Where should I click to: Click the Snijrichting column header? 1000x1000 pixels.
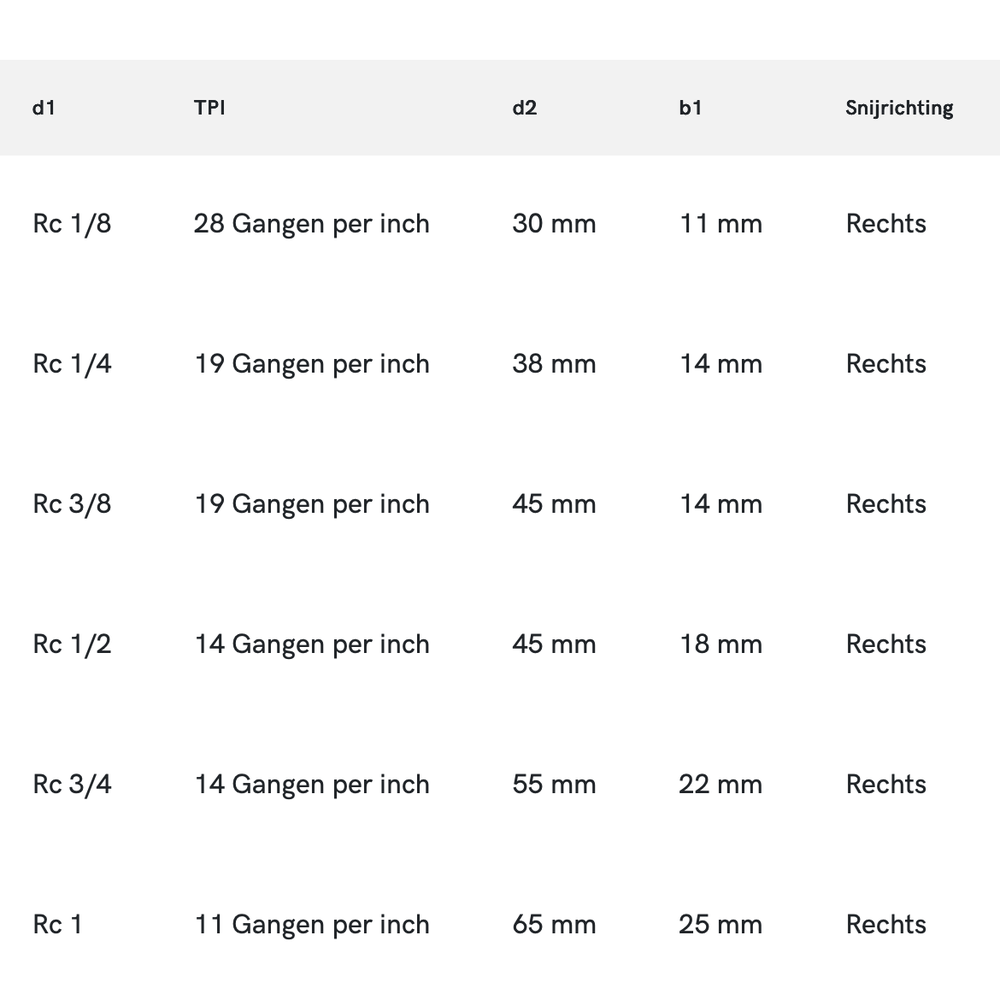(899, 108)
